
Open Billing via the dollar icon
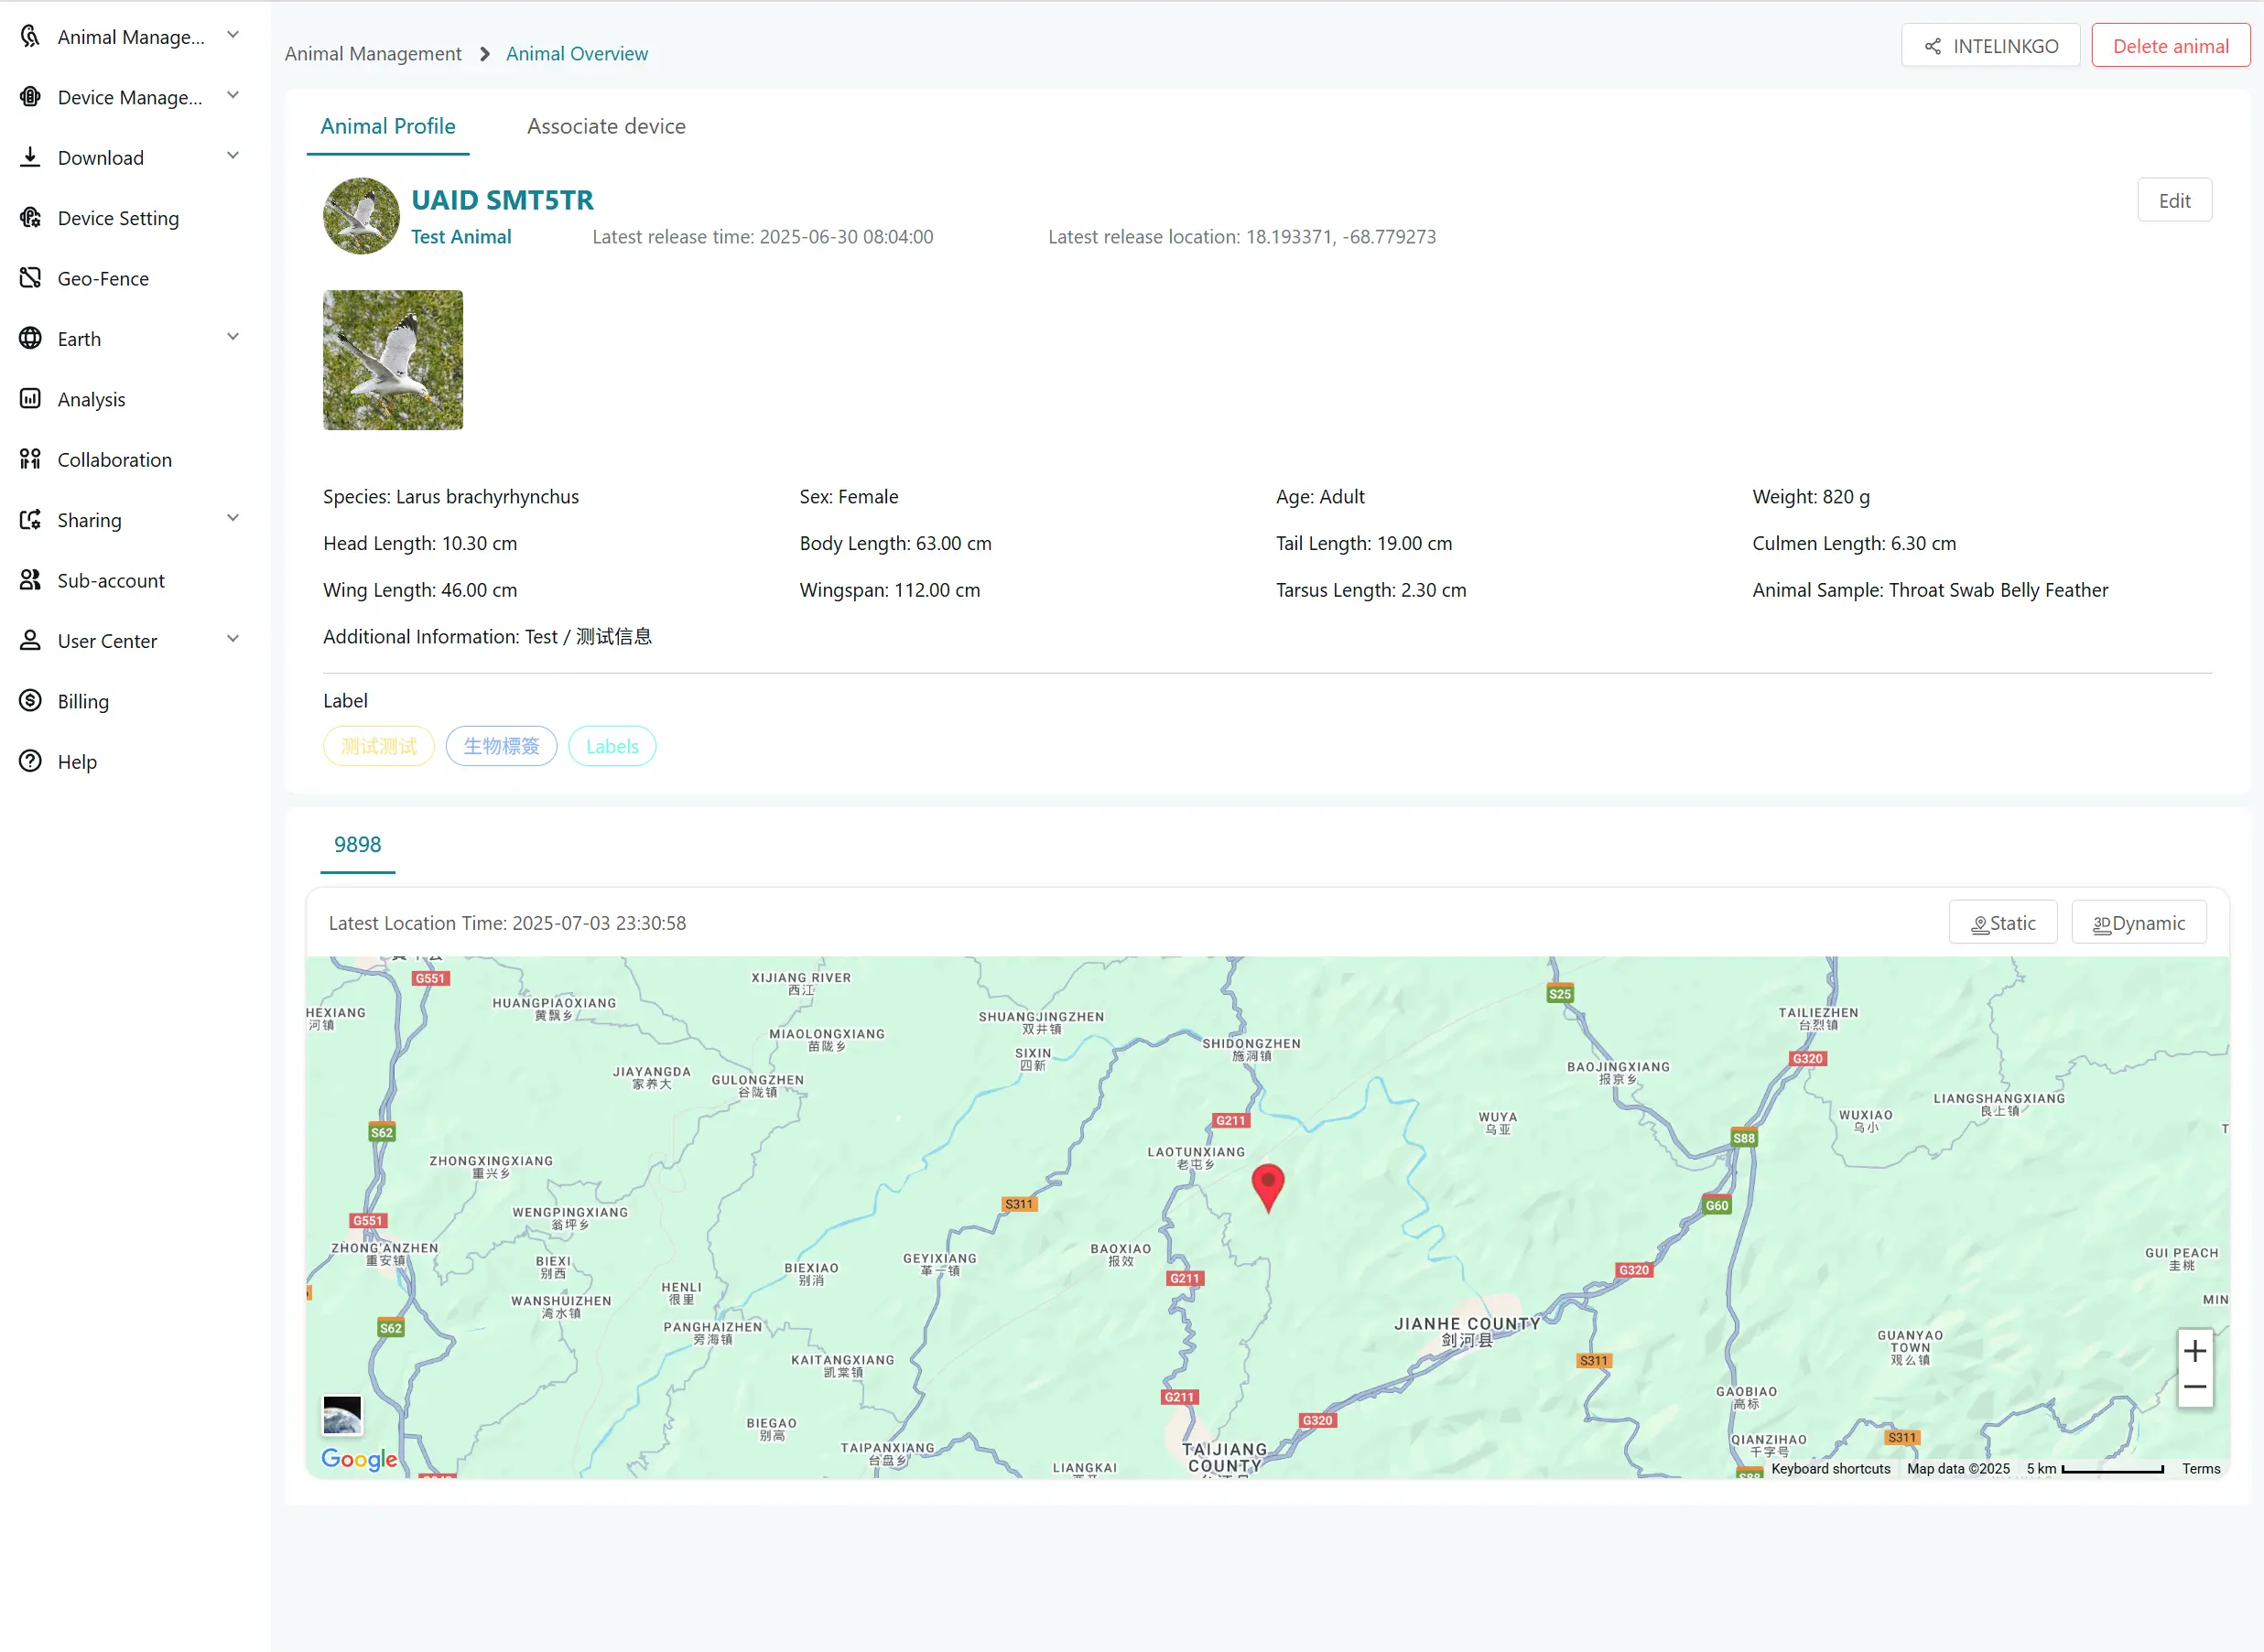(x=30, y=701)
